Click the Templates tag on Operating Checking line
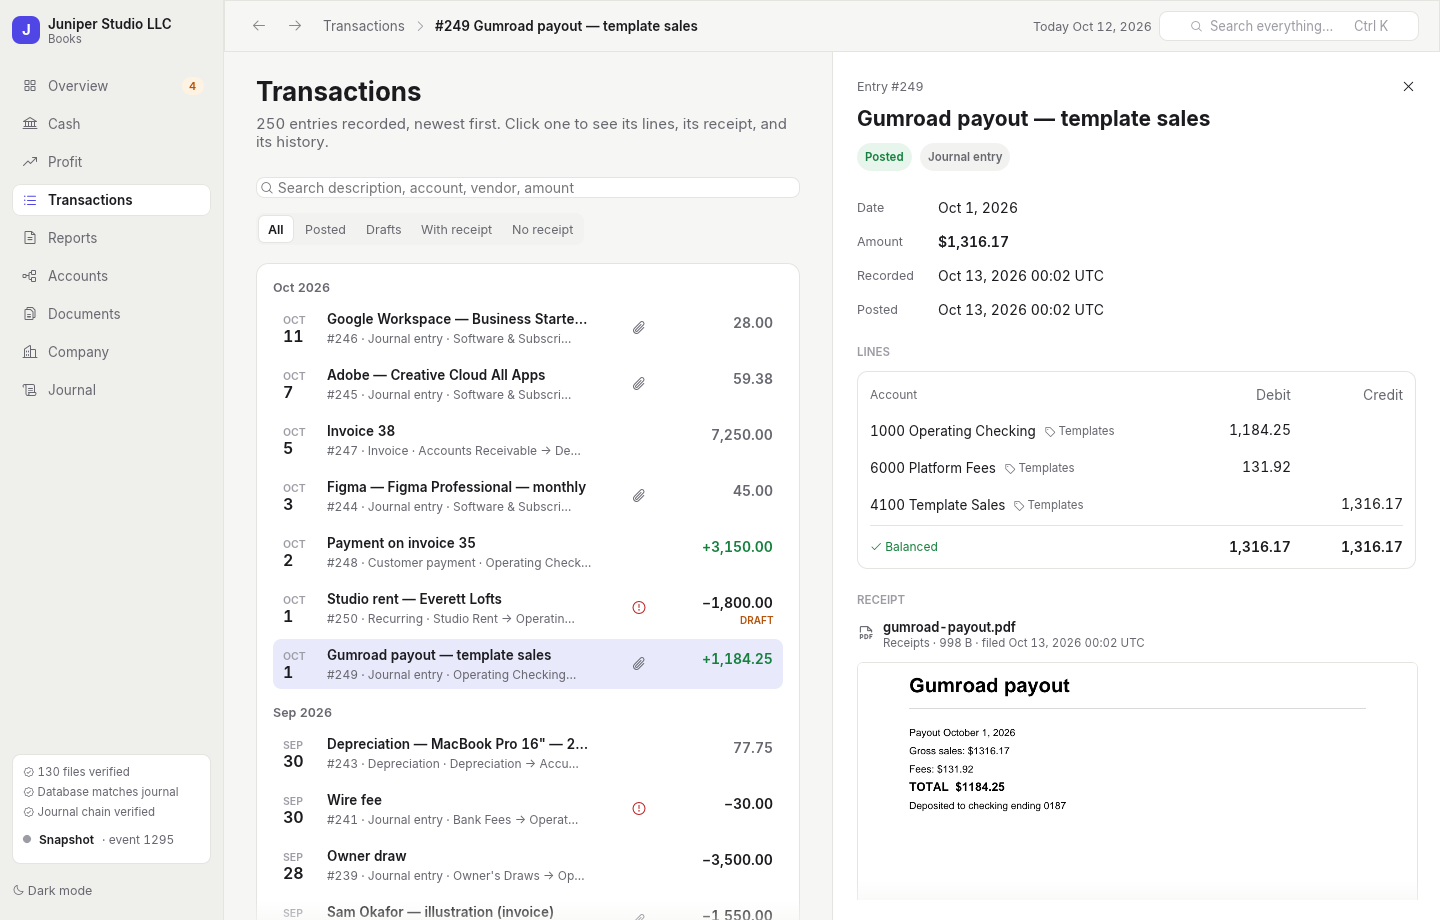This screenshot has height=920, width=1440. tap(1079, 431)
